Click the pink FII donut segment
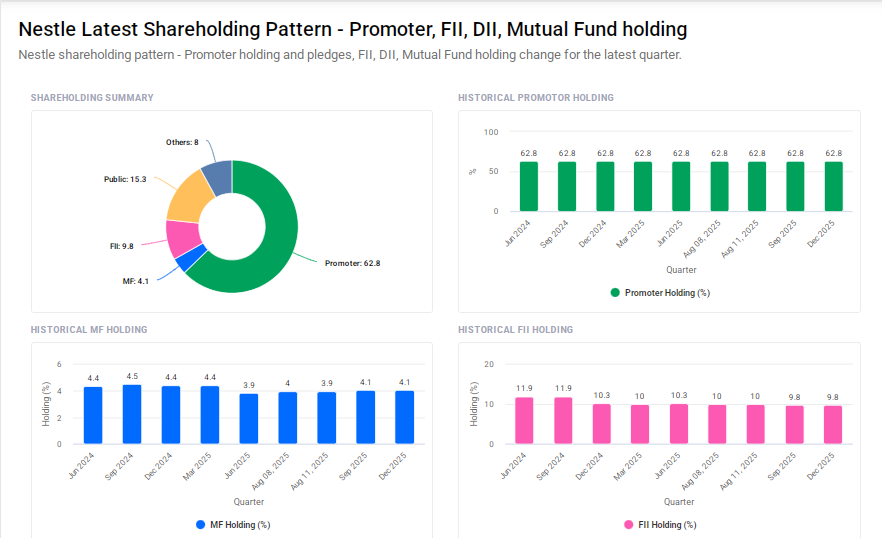This screenshot has height=538, width=882. pyautogui.click(x=181, y=238)
